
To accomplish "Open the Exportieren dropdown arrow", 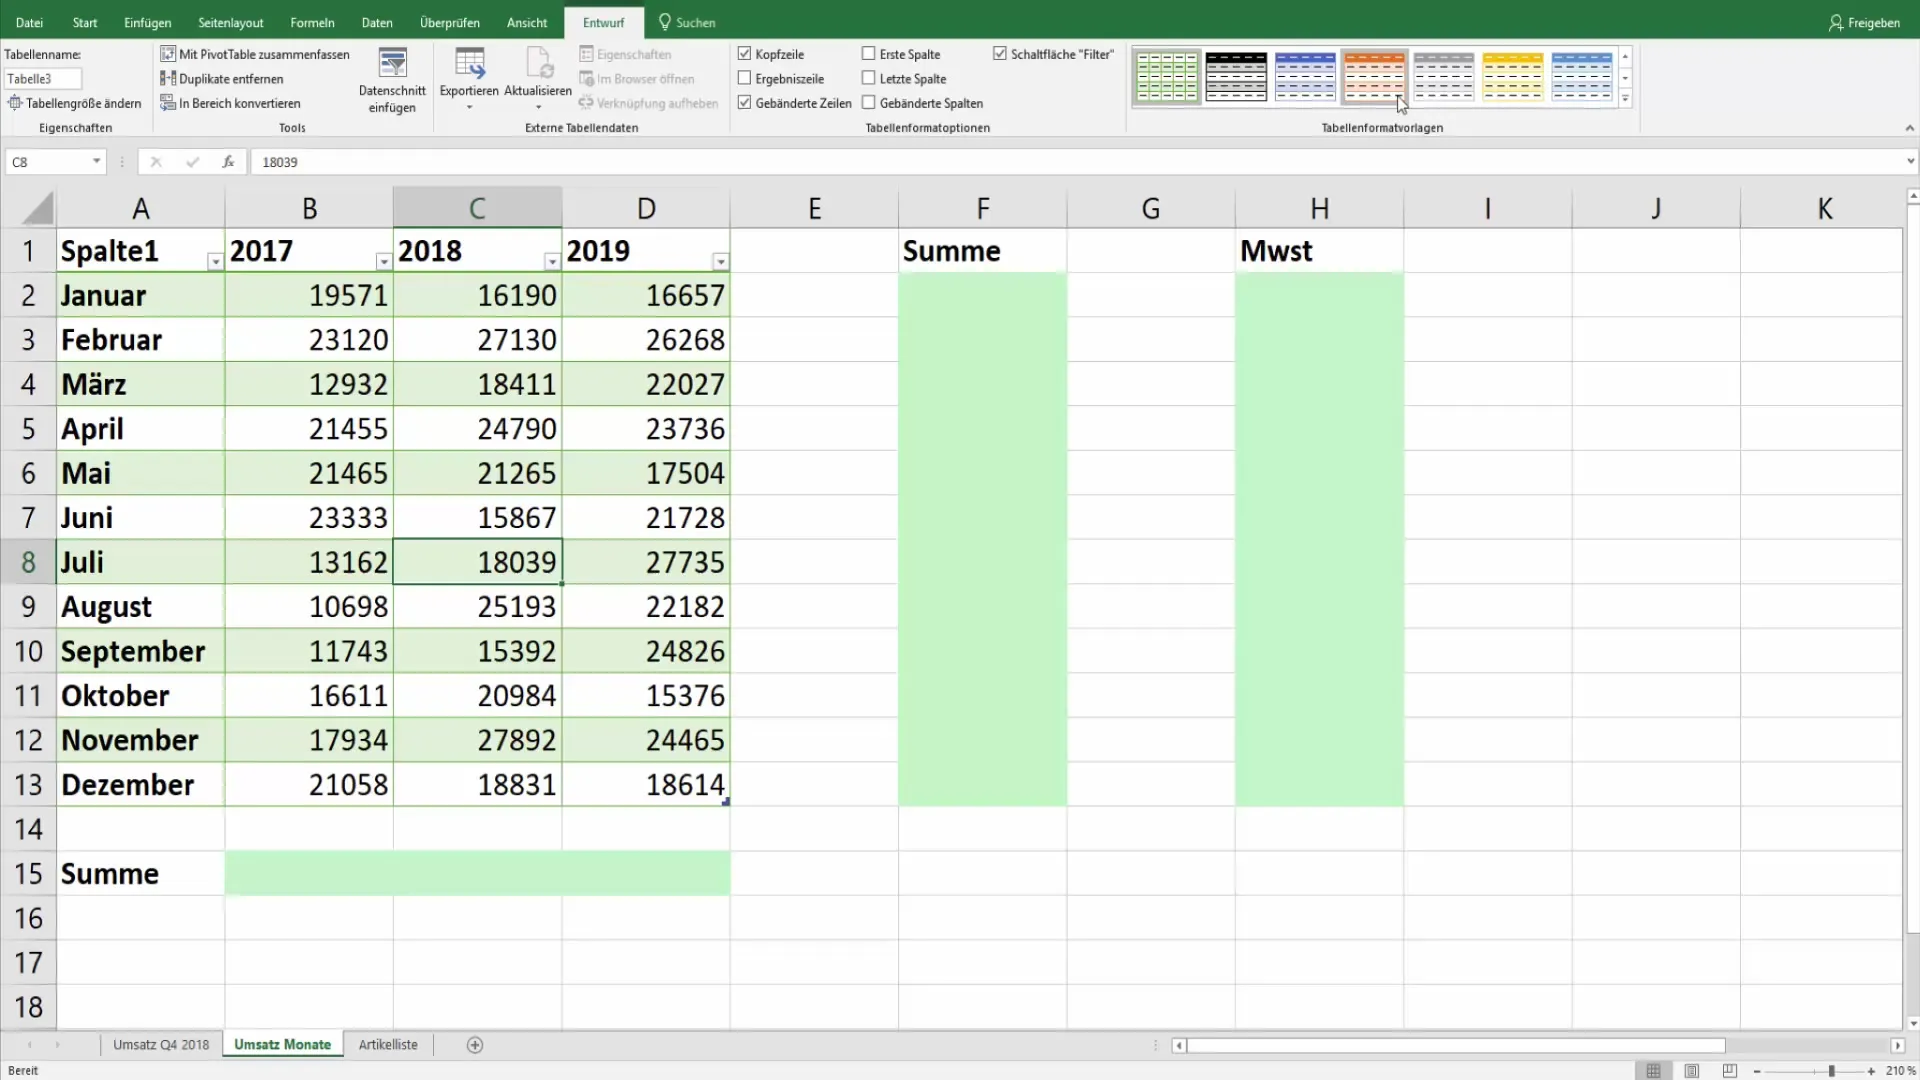I will (x=469, y=107).
